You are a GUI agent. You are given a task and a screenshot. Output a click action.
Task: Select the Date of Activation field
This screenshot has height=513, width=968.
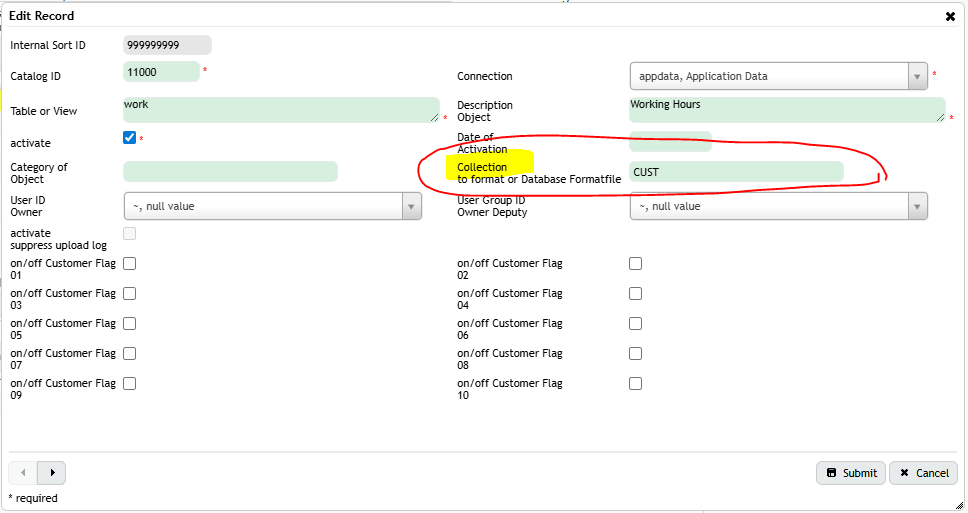click(x=670, y=141)
